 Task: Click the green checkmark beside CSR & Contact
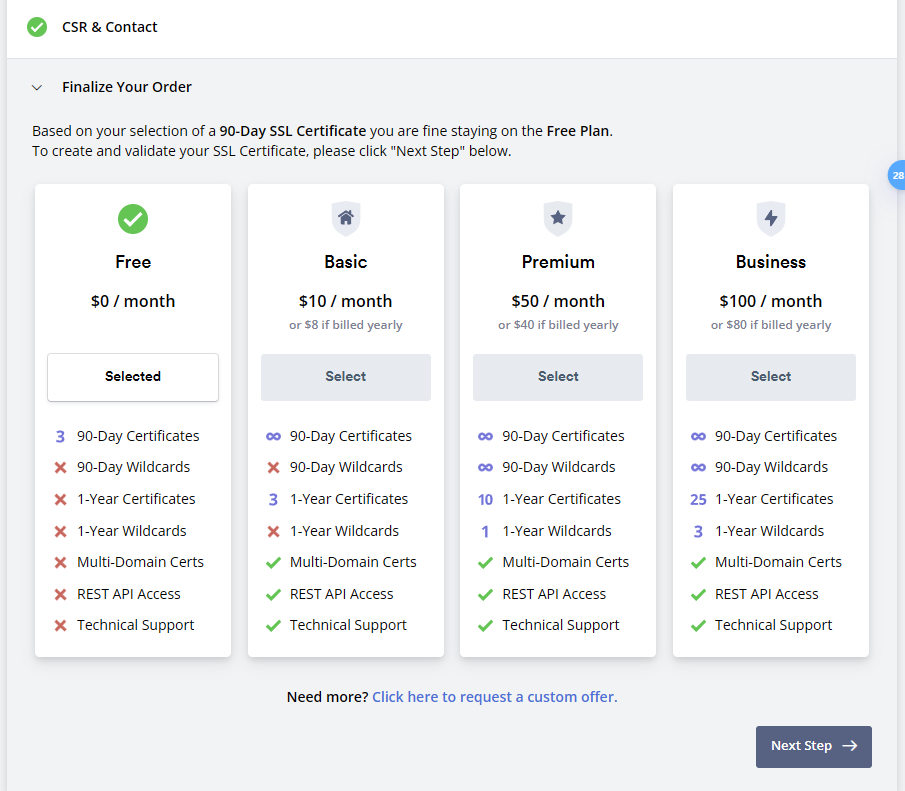(37, 27)
